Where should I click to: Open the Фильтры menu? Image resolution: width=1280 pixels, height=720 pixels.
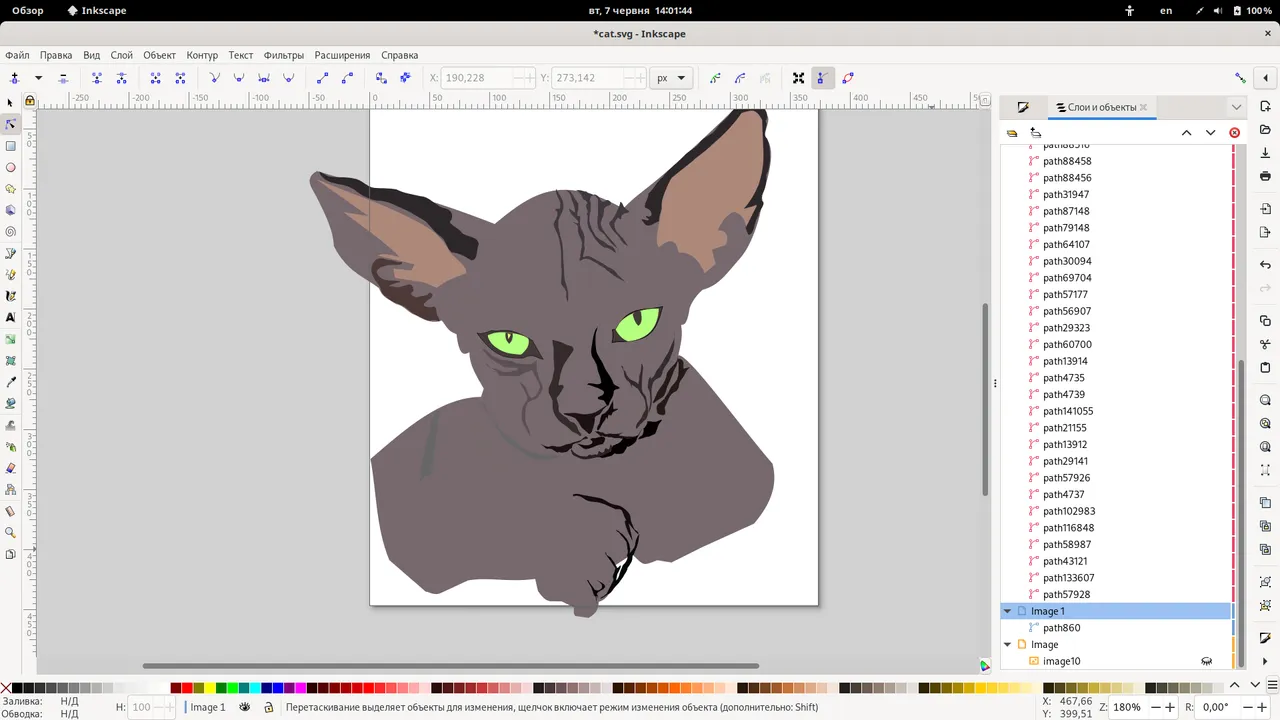click(x=283, y=55)
